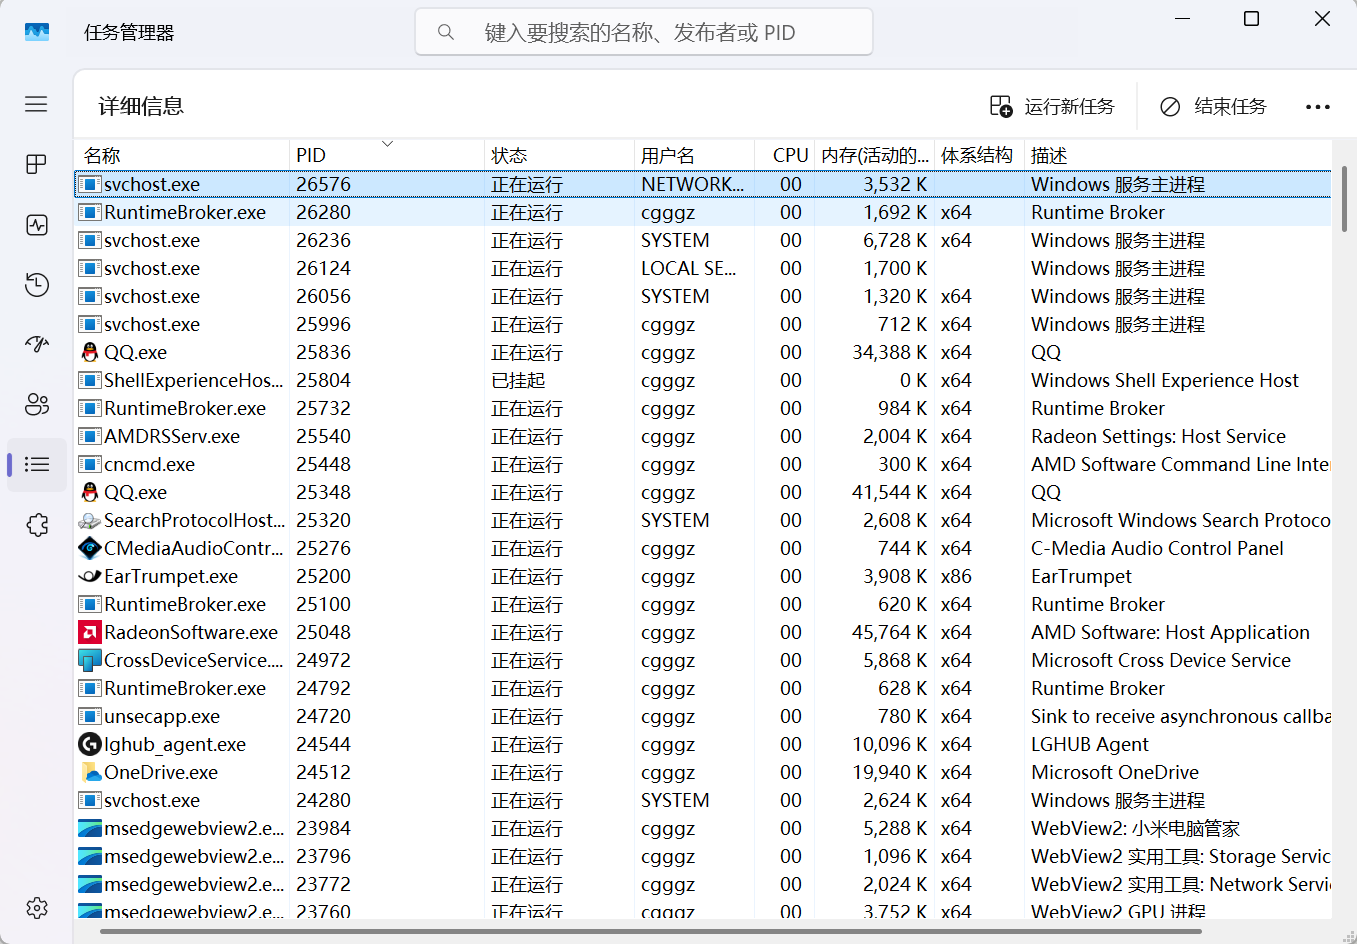Click the Radeon Settings: Host Service description
The height and width of the screenshot is (944, 1357).
[1158, 436]
